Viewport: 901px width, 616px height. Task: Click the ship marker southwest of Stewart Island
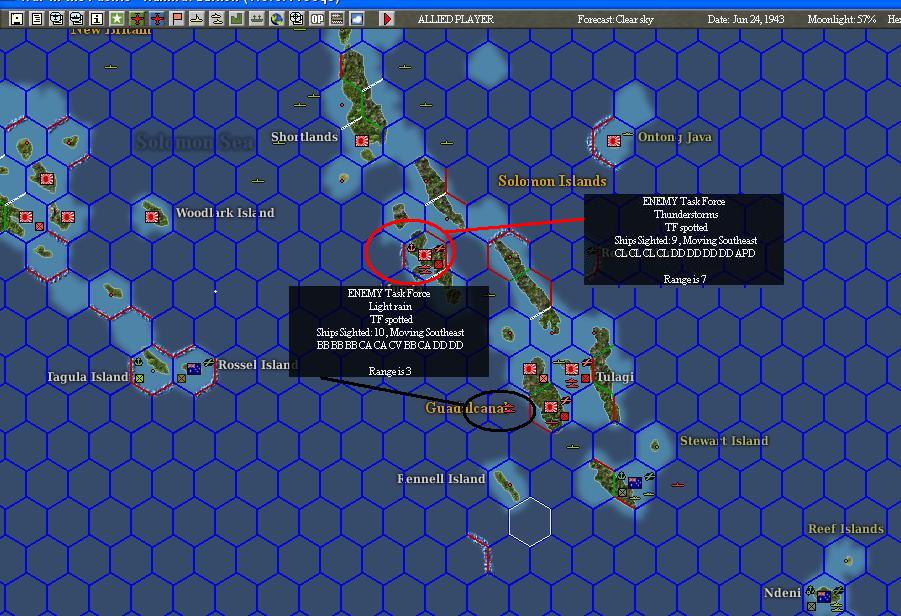click(573, 446)
